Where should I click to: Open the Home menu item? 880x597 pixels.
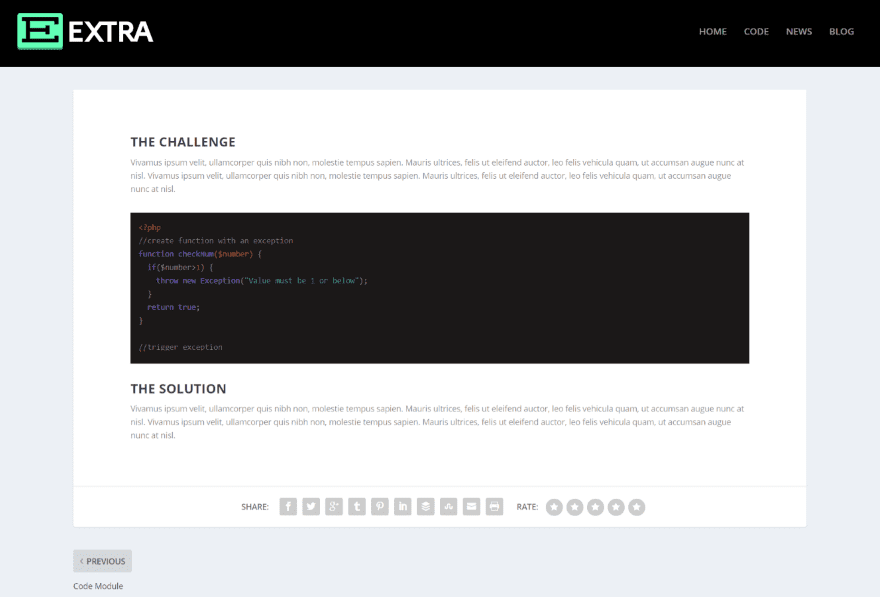[x=713, y=32]
